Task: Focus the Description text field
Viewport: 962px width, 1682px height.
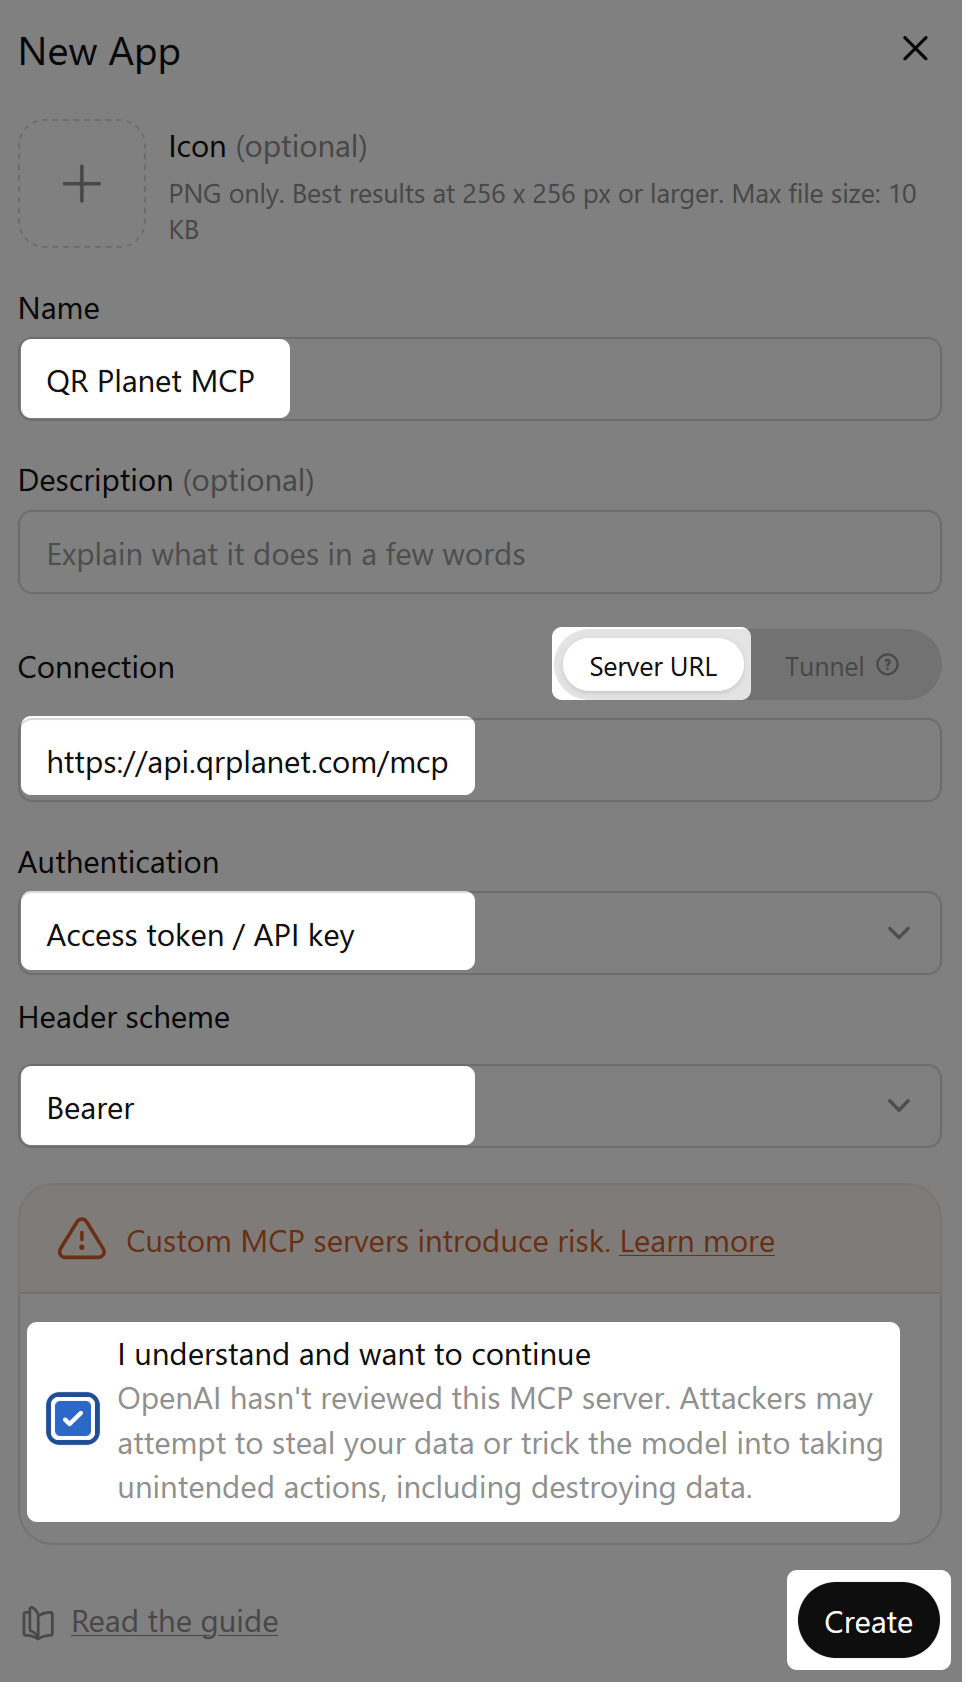Action: (x=480, y=552)
